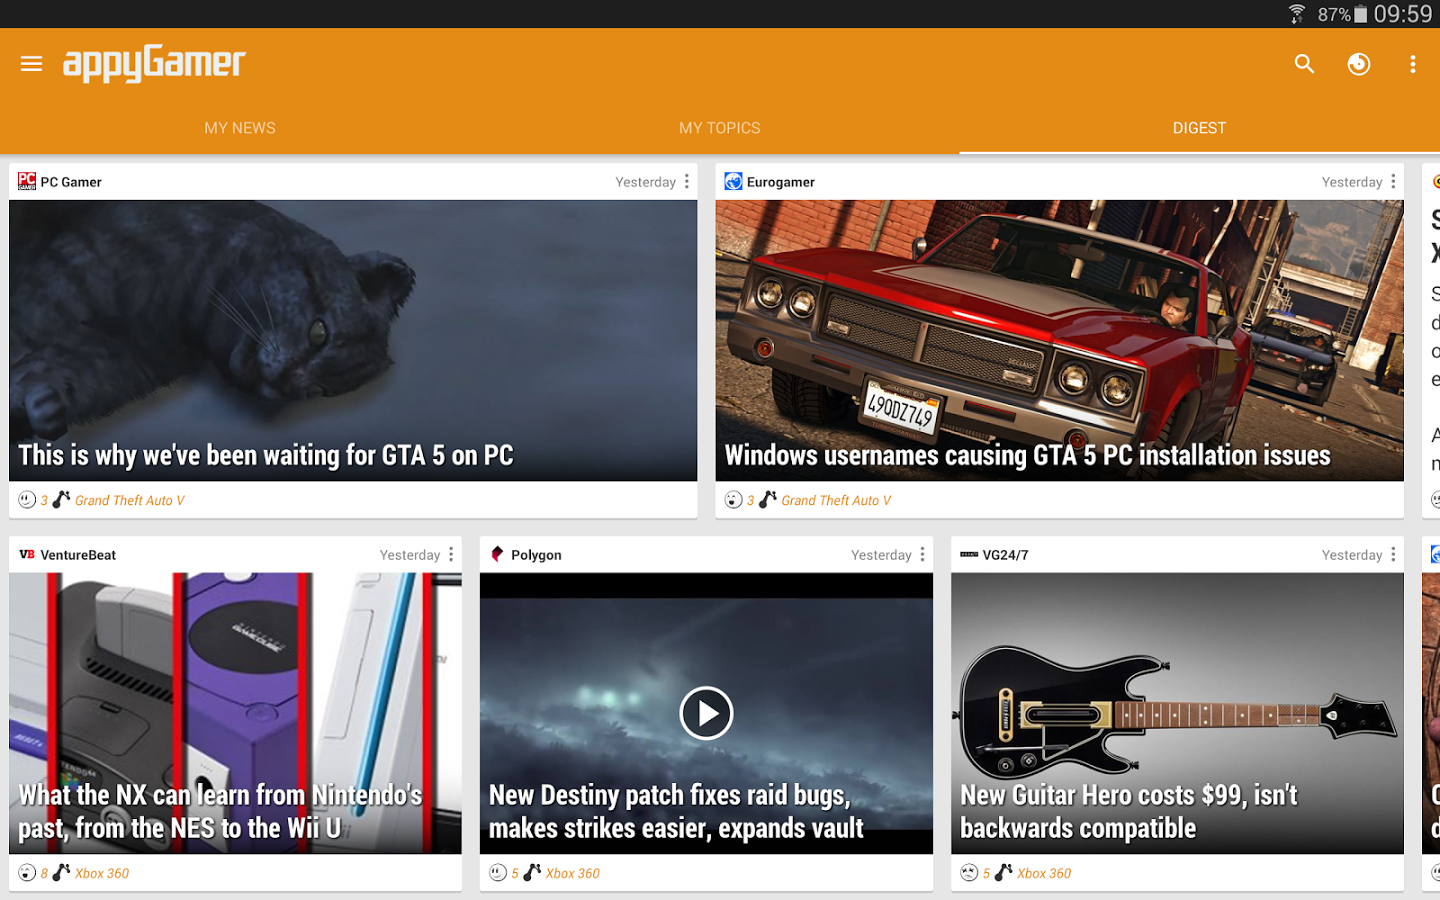
Task: Open Grand Theft Auto V topic under PC Gamer
Action: coord(130,500)
